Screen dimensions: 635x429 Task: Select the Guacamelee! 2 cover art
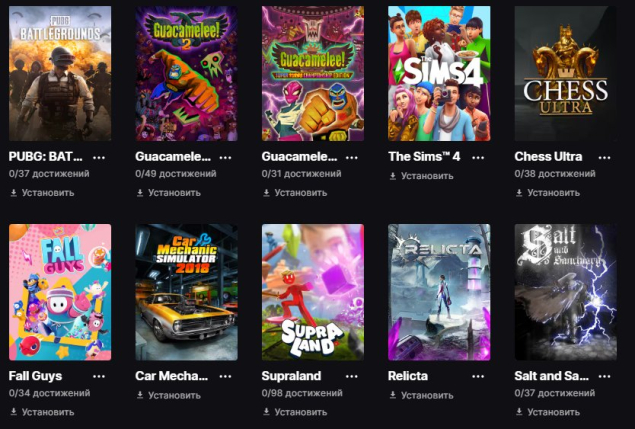[186, 73]
